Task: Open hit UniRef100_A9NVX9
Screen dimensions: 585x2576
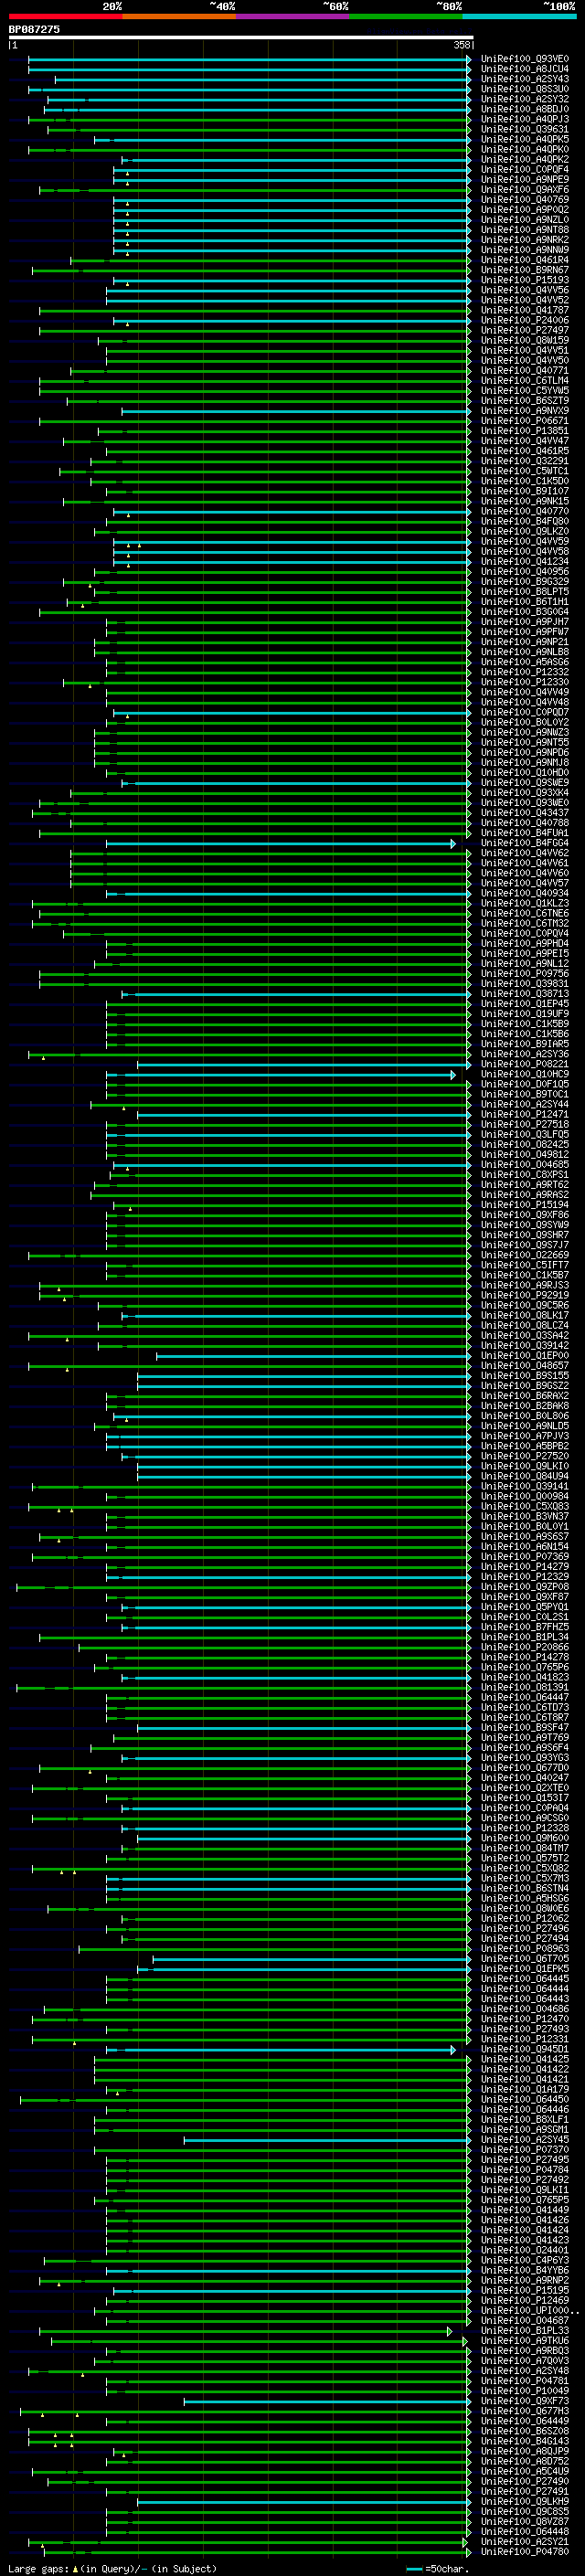Action: (x=525, y=411)
